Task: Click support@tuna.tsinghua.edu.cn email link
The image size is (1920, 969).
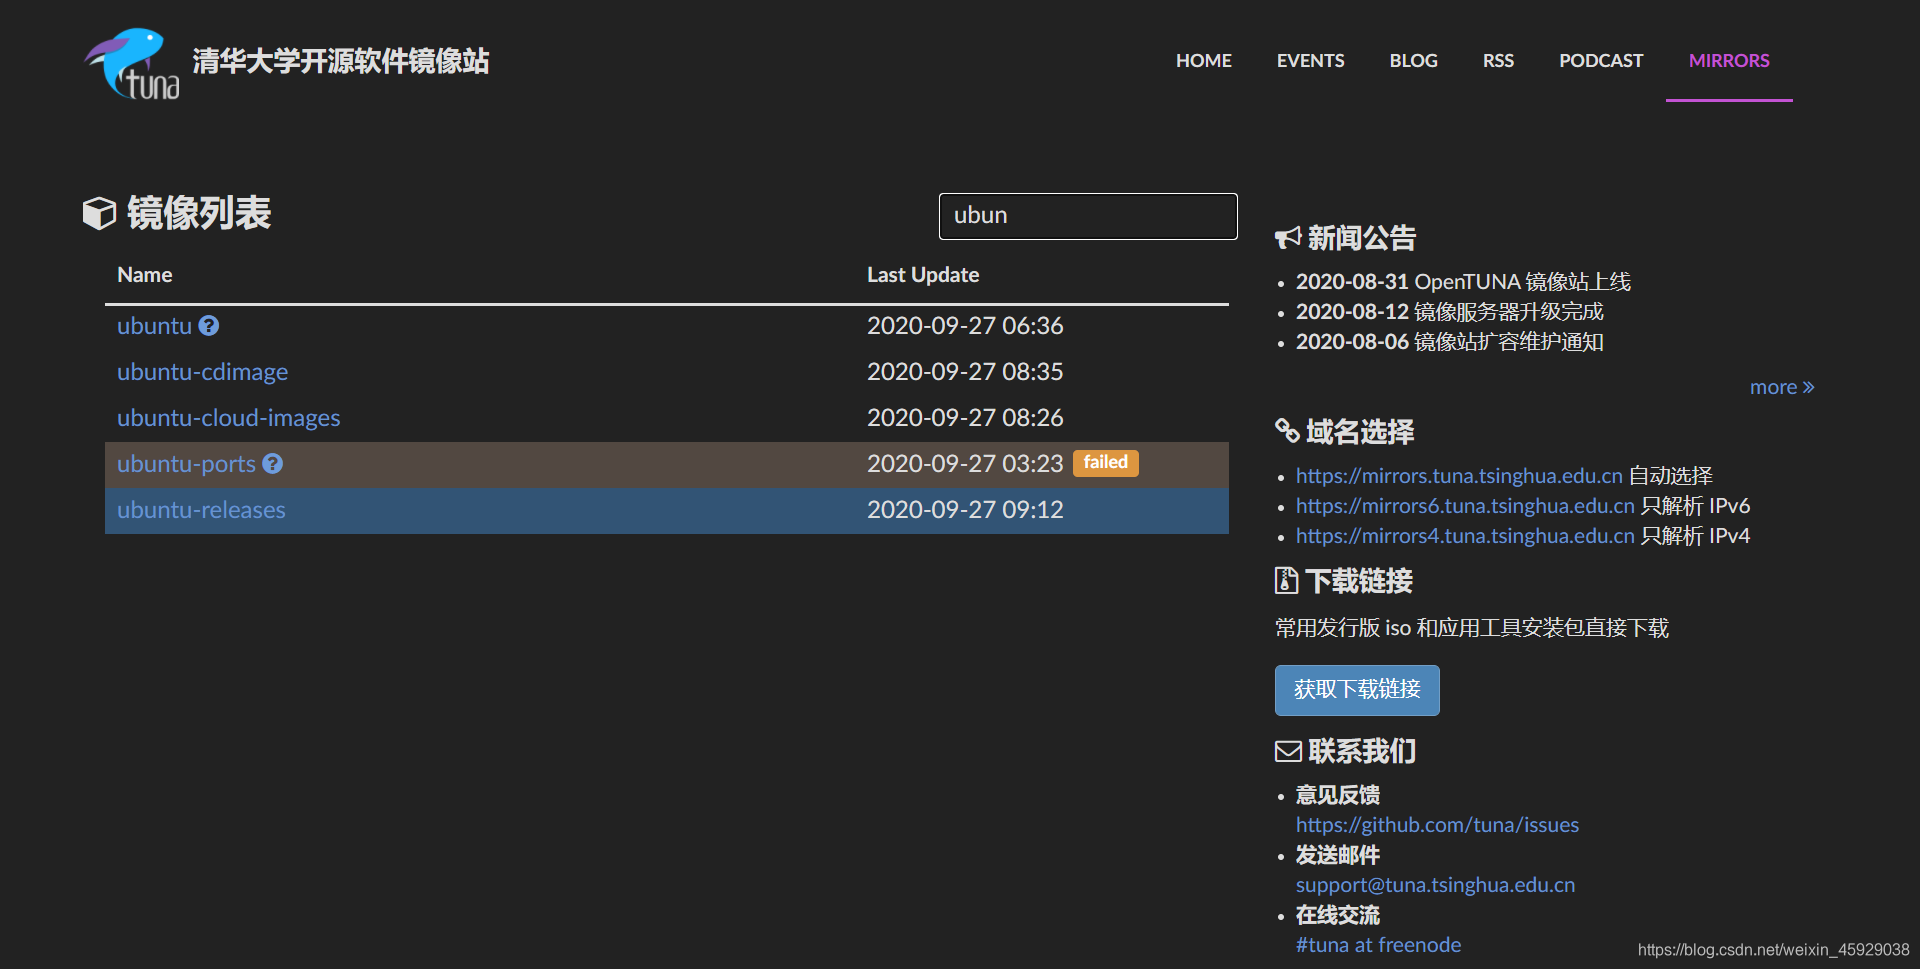Action: pyautogui.click(x=1435, y=885)
